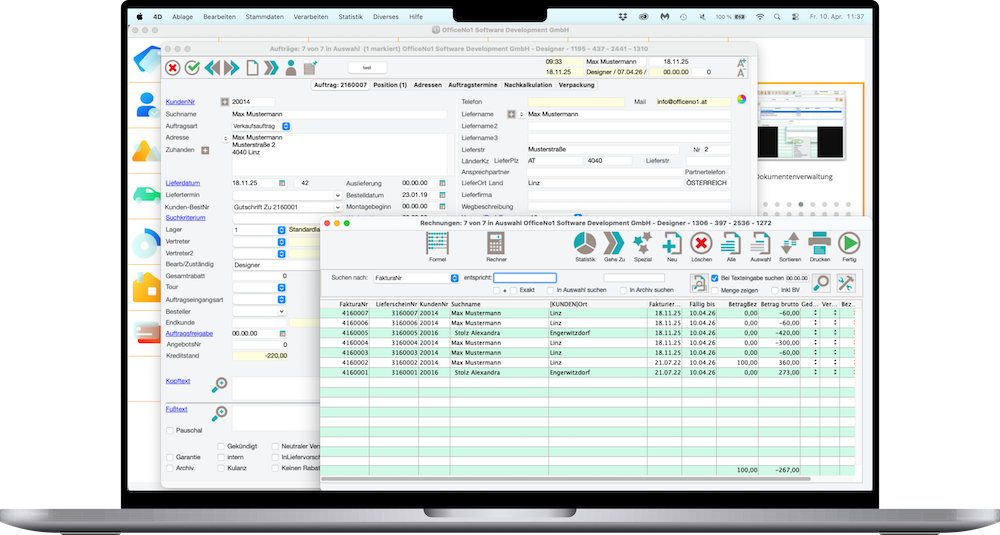This screenshot has width=1000, height=535.
Task: Open Spotlight search in macOS menu bar
Action: pyautogui.click(x=777, y=17)
